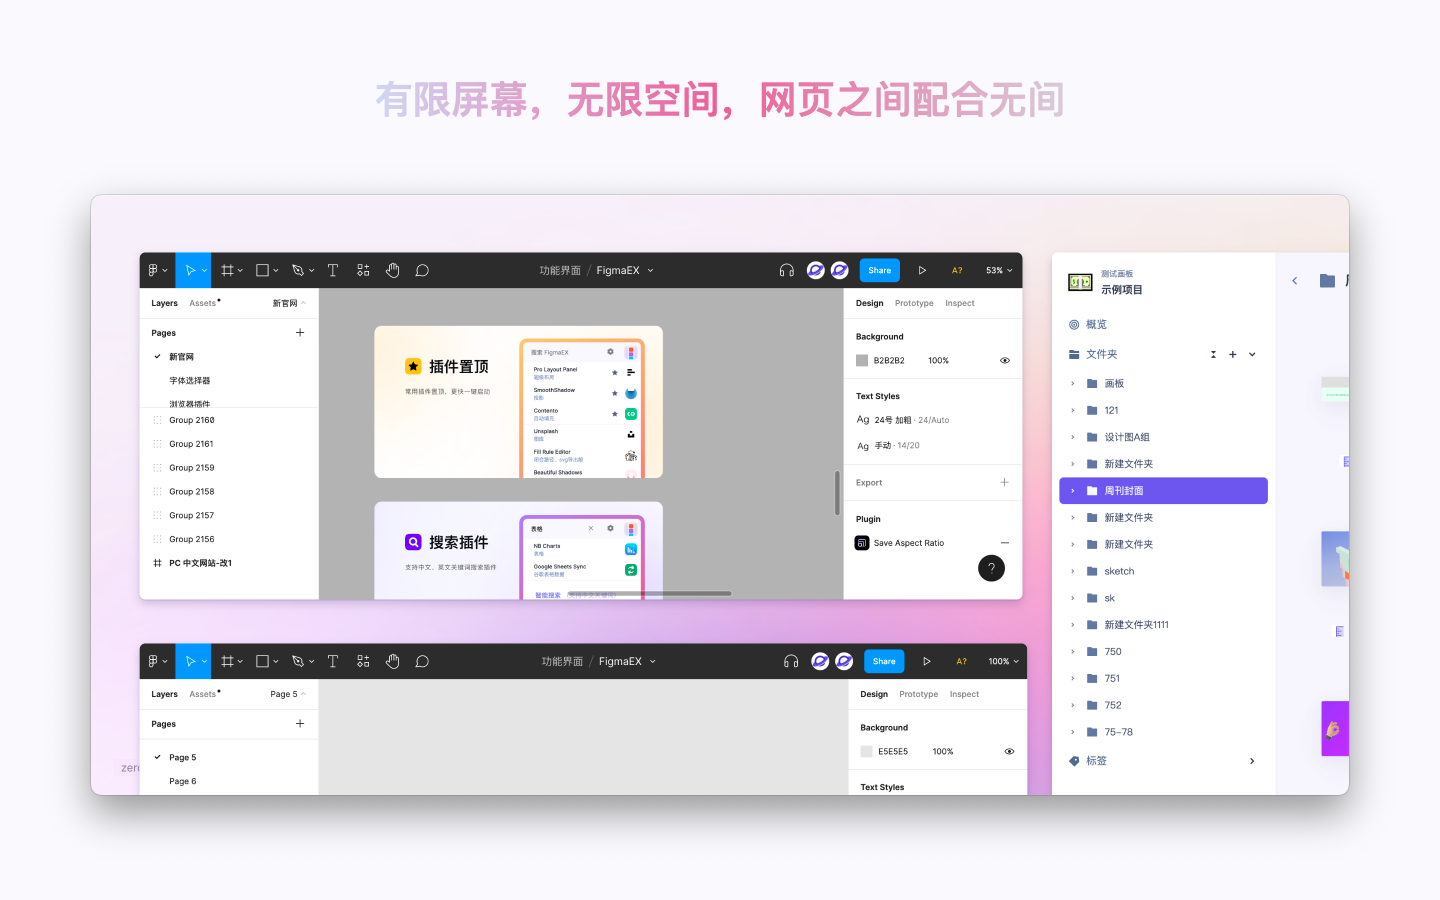Screen dimensions: 1440x900
Task: Remove the Save Aspect Ratio plugin minus icon
Action: click(x=1005, y=543)
